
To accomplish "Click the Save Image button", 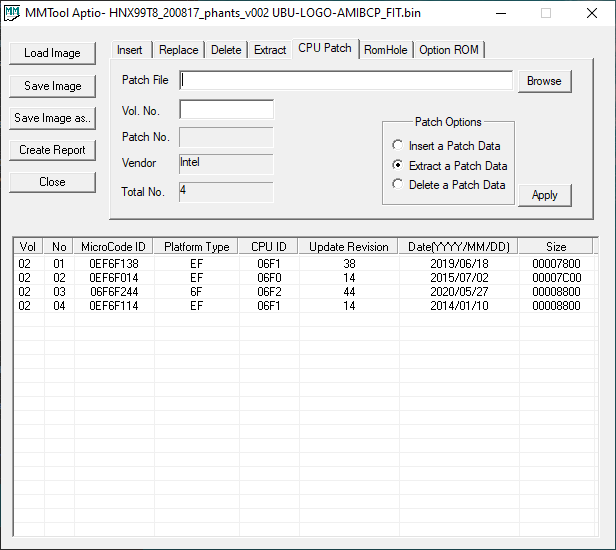I will (x=52, y=86).
